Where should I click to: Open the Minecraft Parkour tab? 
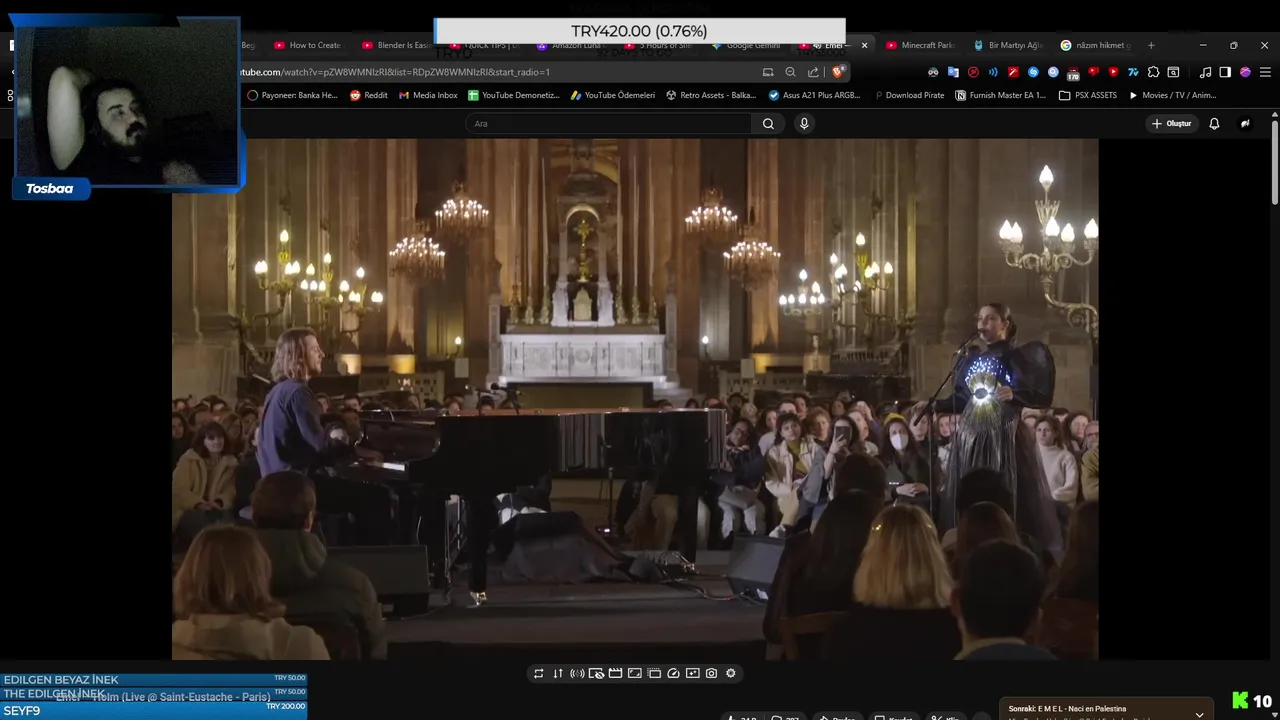(920, 45)
